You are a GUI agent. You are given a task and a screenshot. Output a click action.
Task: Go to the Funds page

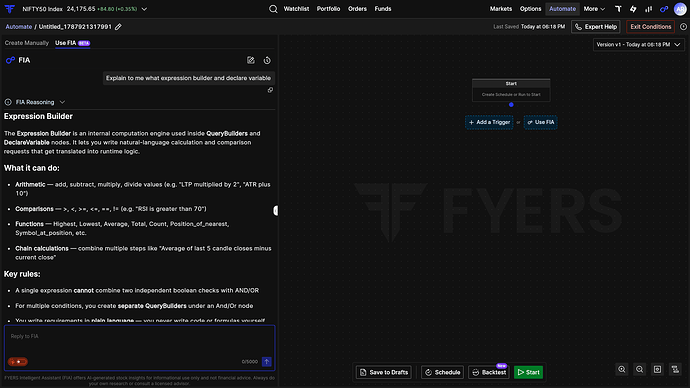tap(383, 9)
